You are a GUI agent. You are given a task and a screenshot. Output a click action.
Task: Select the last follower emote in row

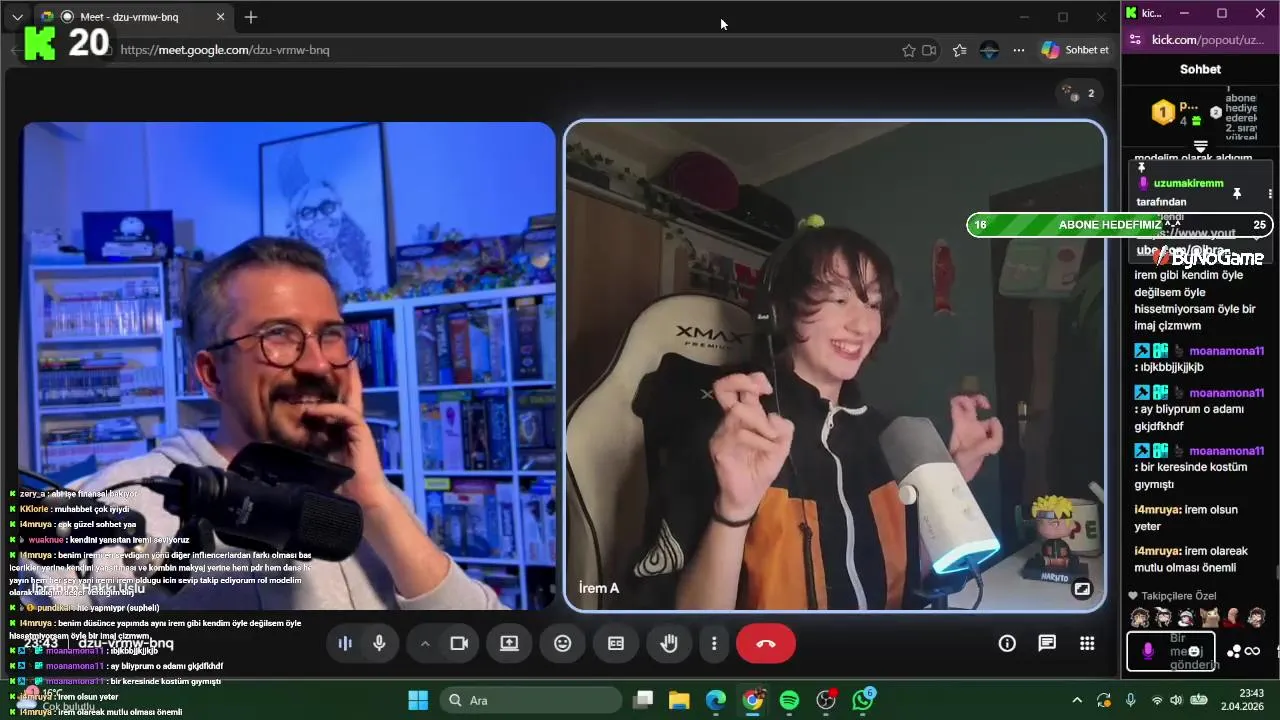pos(1257,617)
